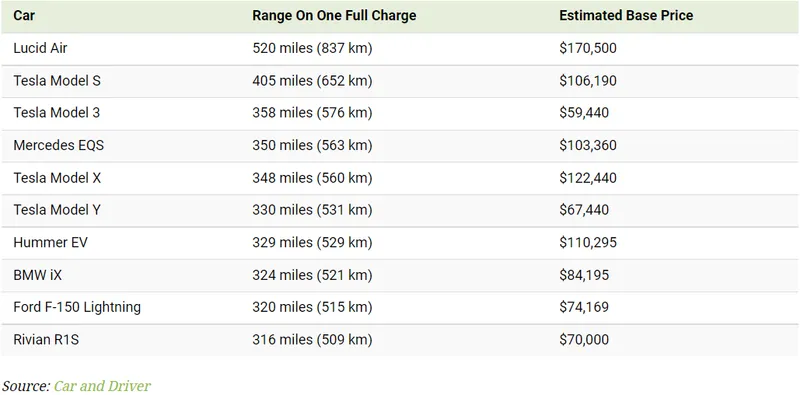The width and height of the screenshot is (800, 395).
Task: Select the 329 miles (529 km) range cell
Action: coord(312,242)
